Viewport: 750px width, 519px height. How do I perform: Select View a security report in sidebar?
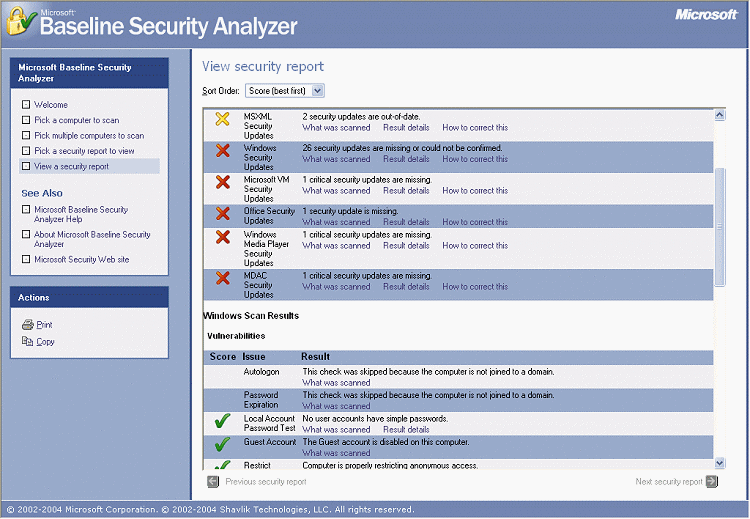[x=71, y=166]
